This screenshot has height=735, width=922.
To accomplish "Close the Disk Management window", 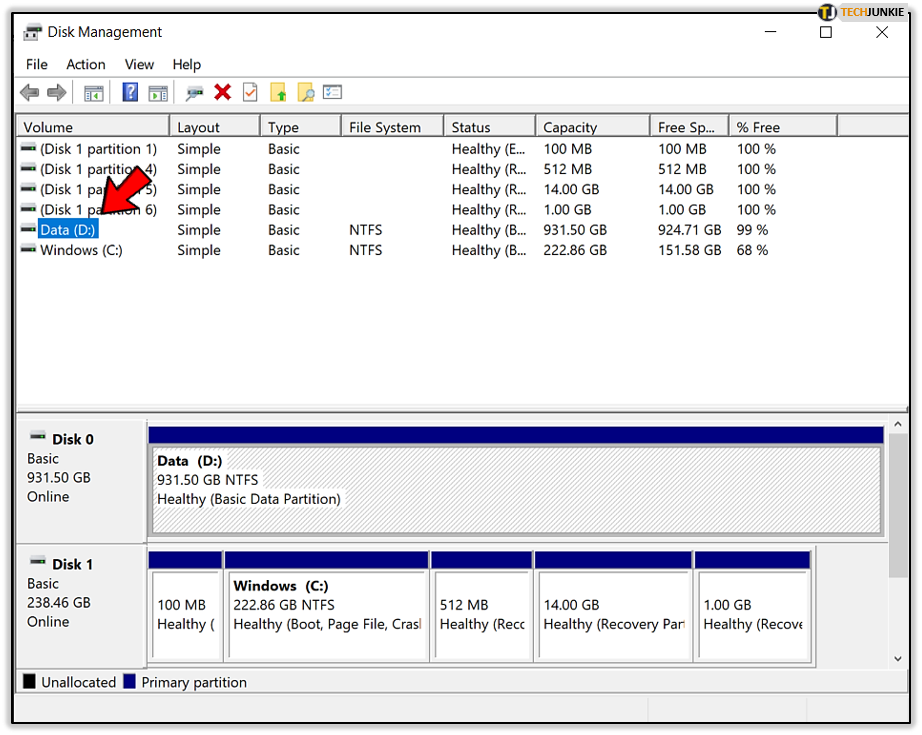I will [x=881, y=32].
